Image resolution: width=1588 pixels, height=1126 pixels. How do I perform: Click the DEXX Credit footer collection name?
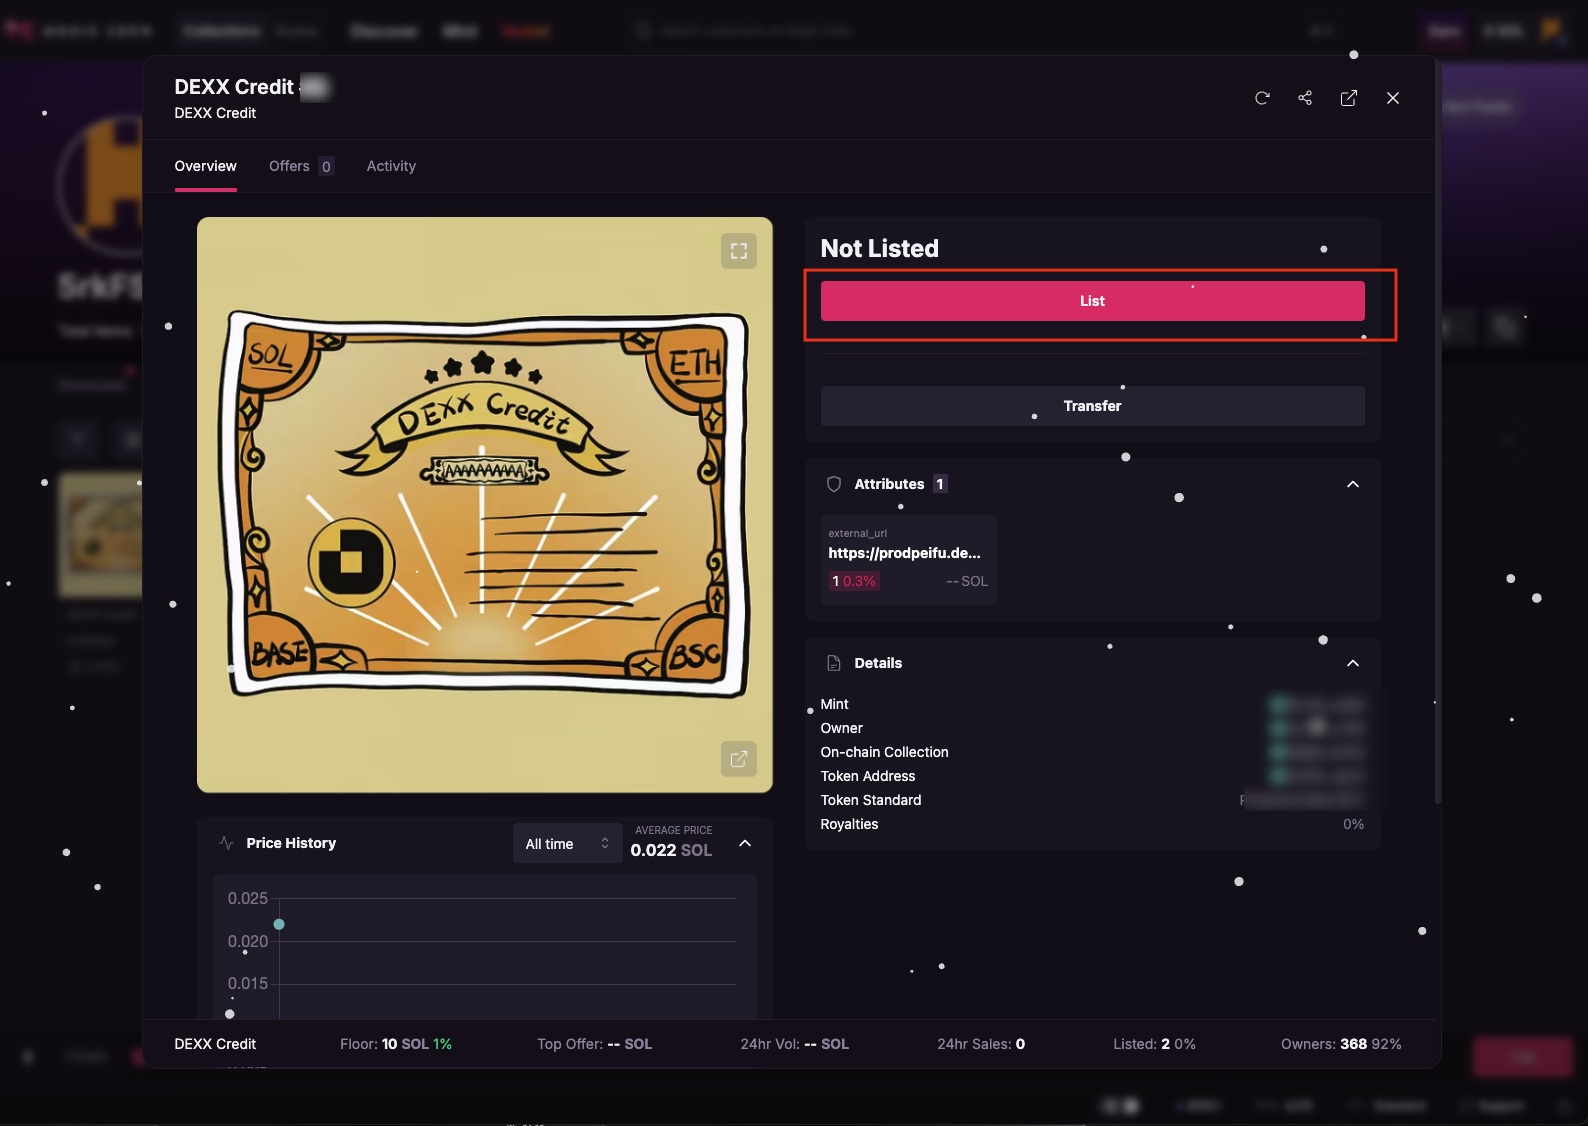pos(215,1044)
